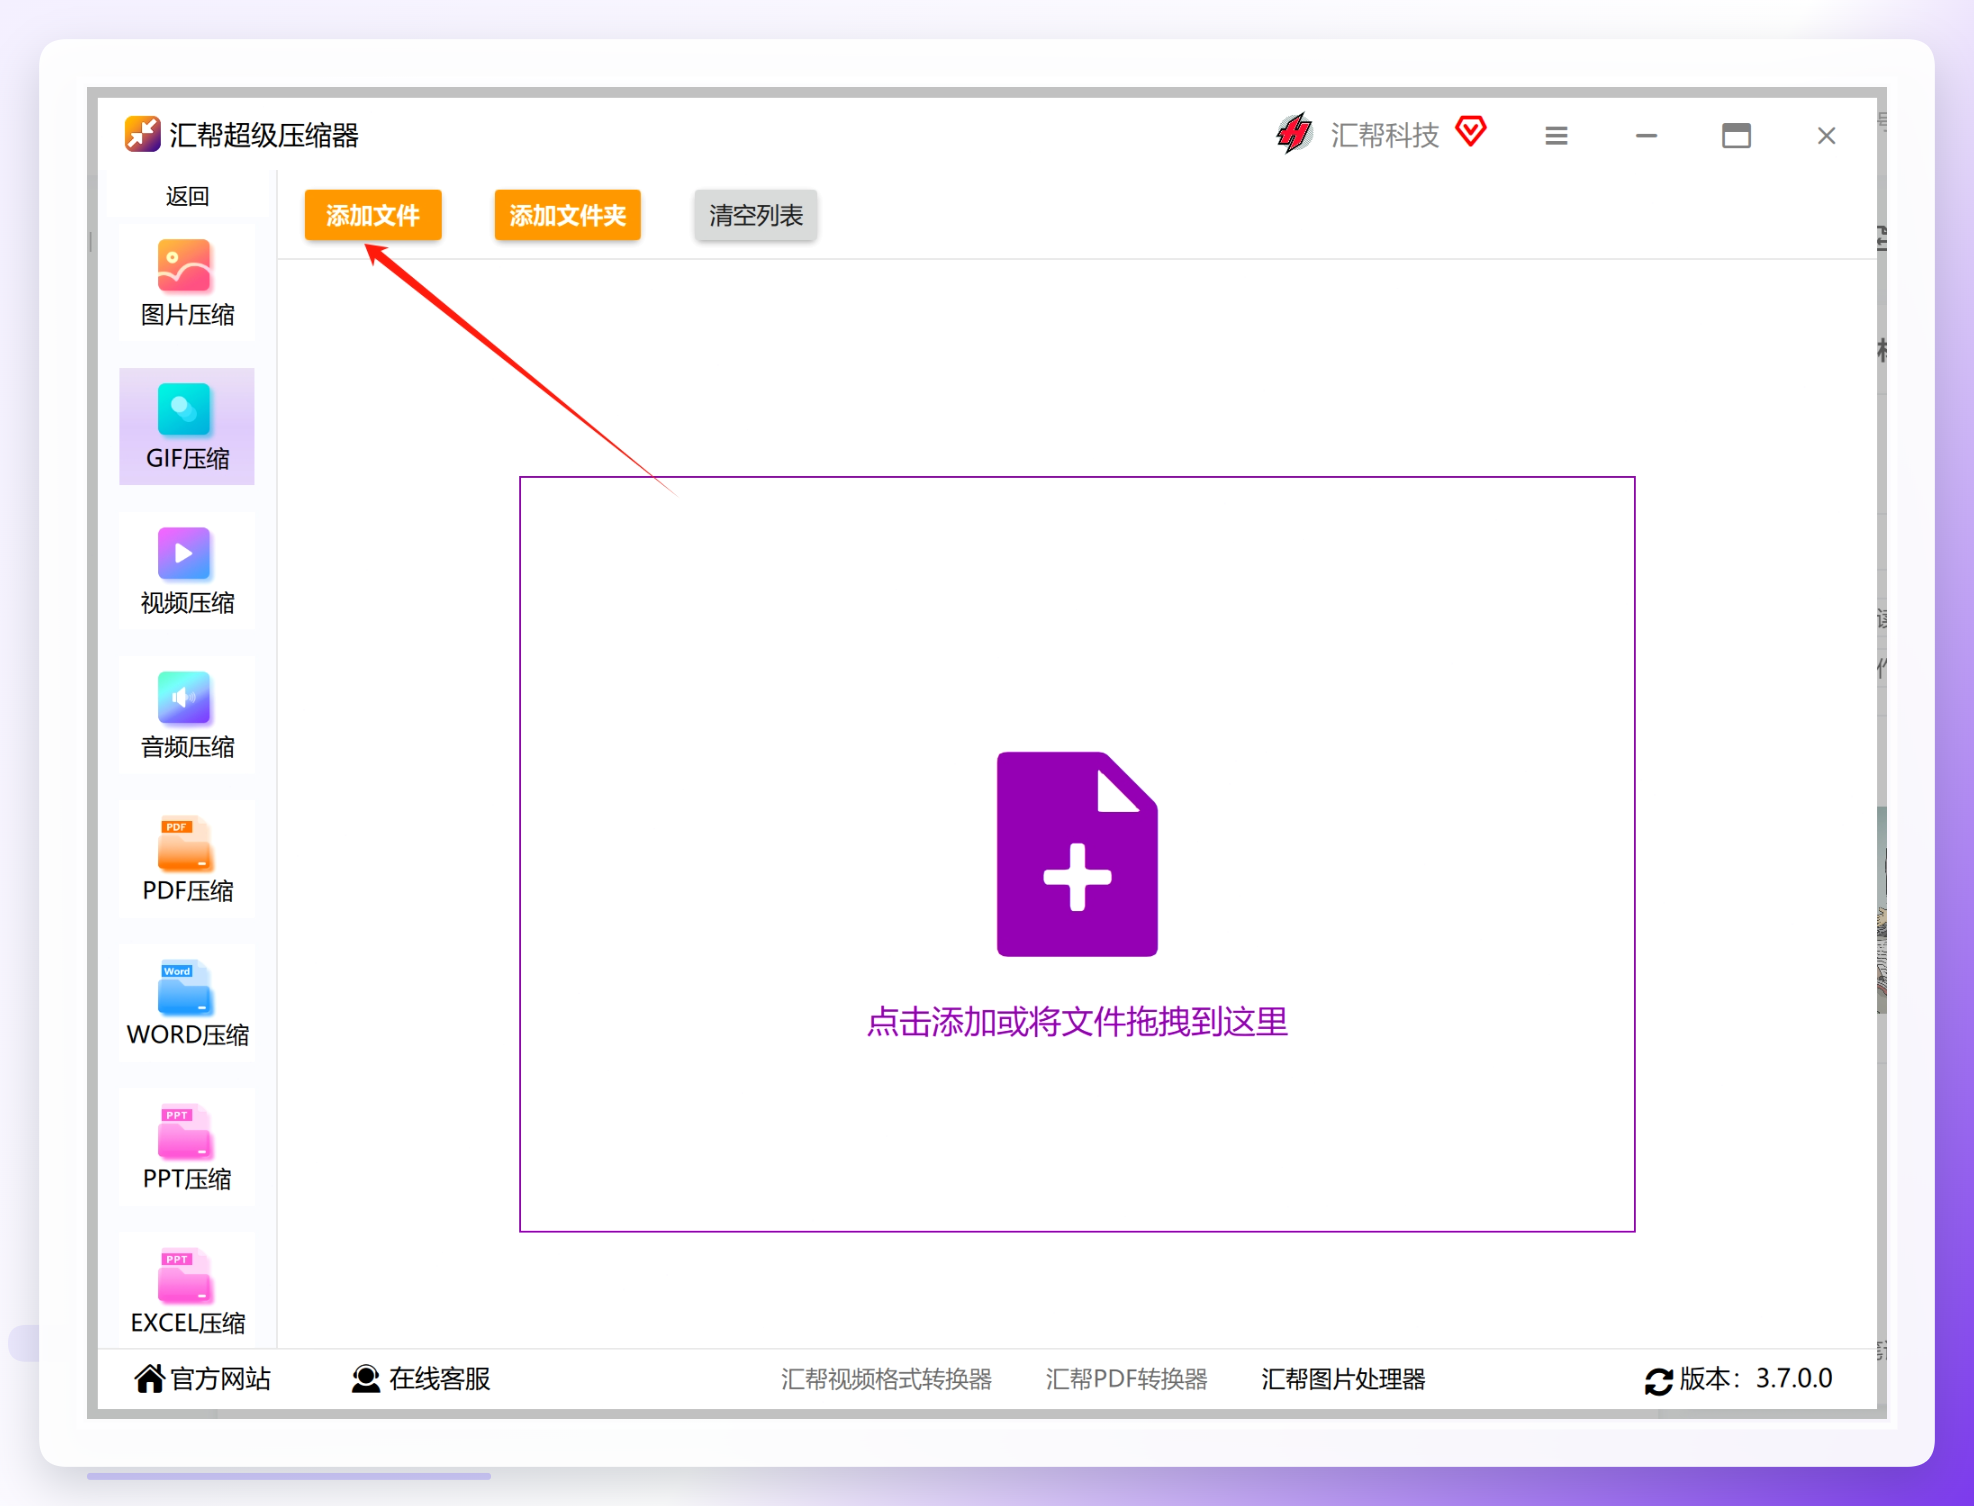The image size is (1974, 1506).
Task: Minimize the compressor window
Action: pyautogui.click(x=1646, y=135)
